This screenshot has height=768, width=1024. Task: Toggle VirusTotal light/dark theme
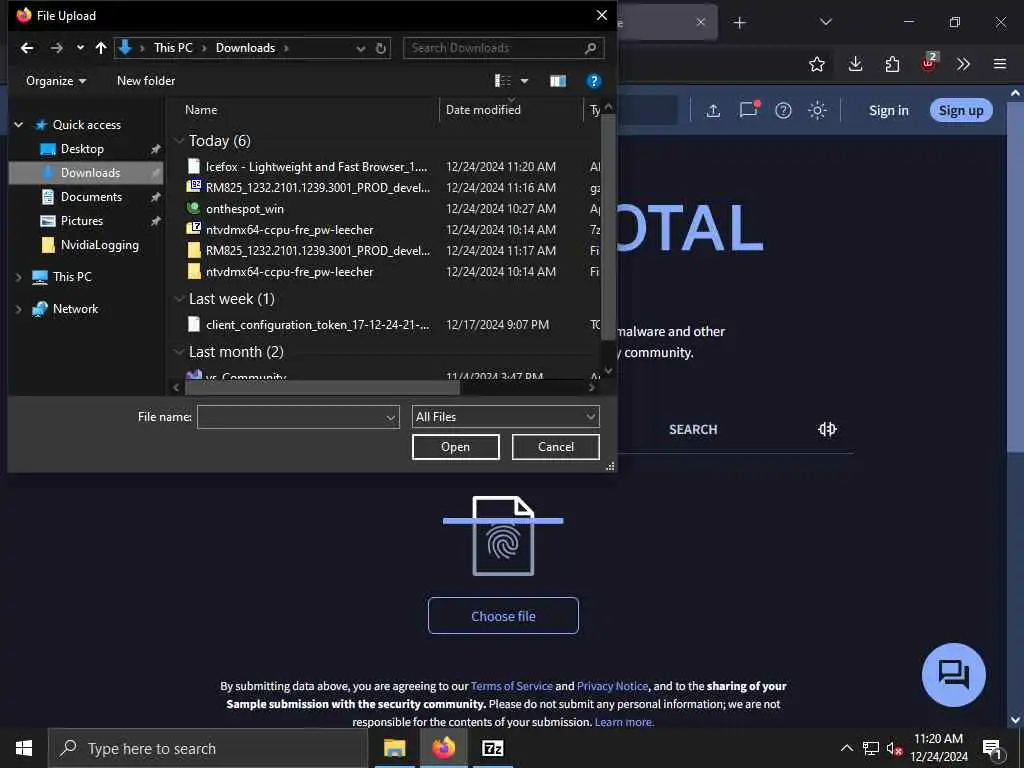tap(817, 111)
